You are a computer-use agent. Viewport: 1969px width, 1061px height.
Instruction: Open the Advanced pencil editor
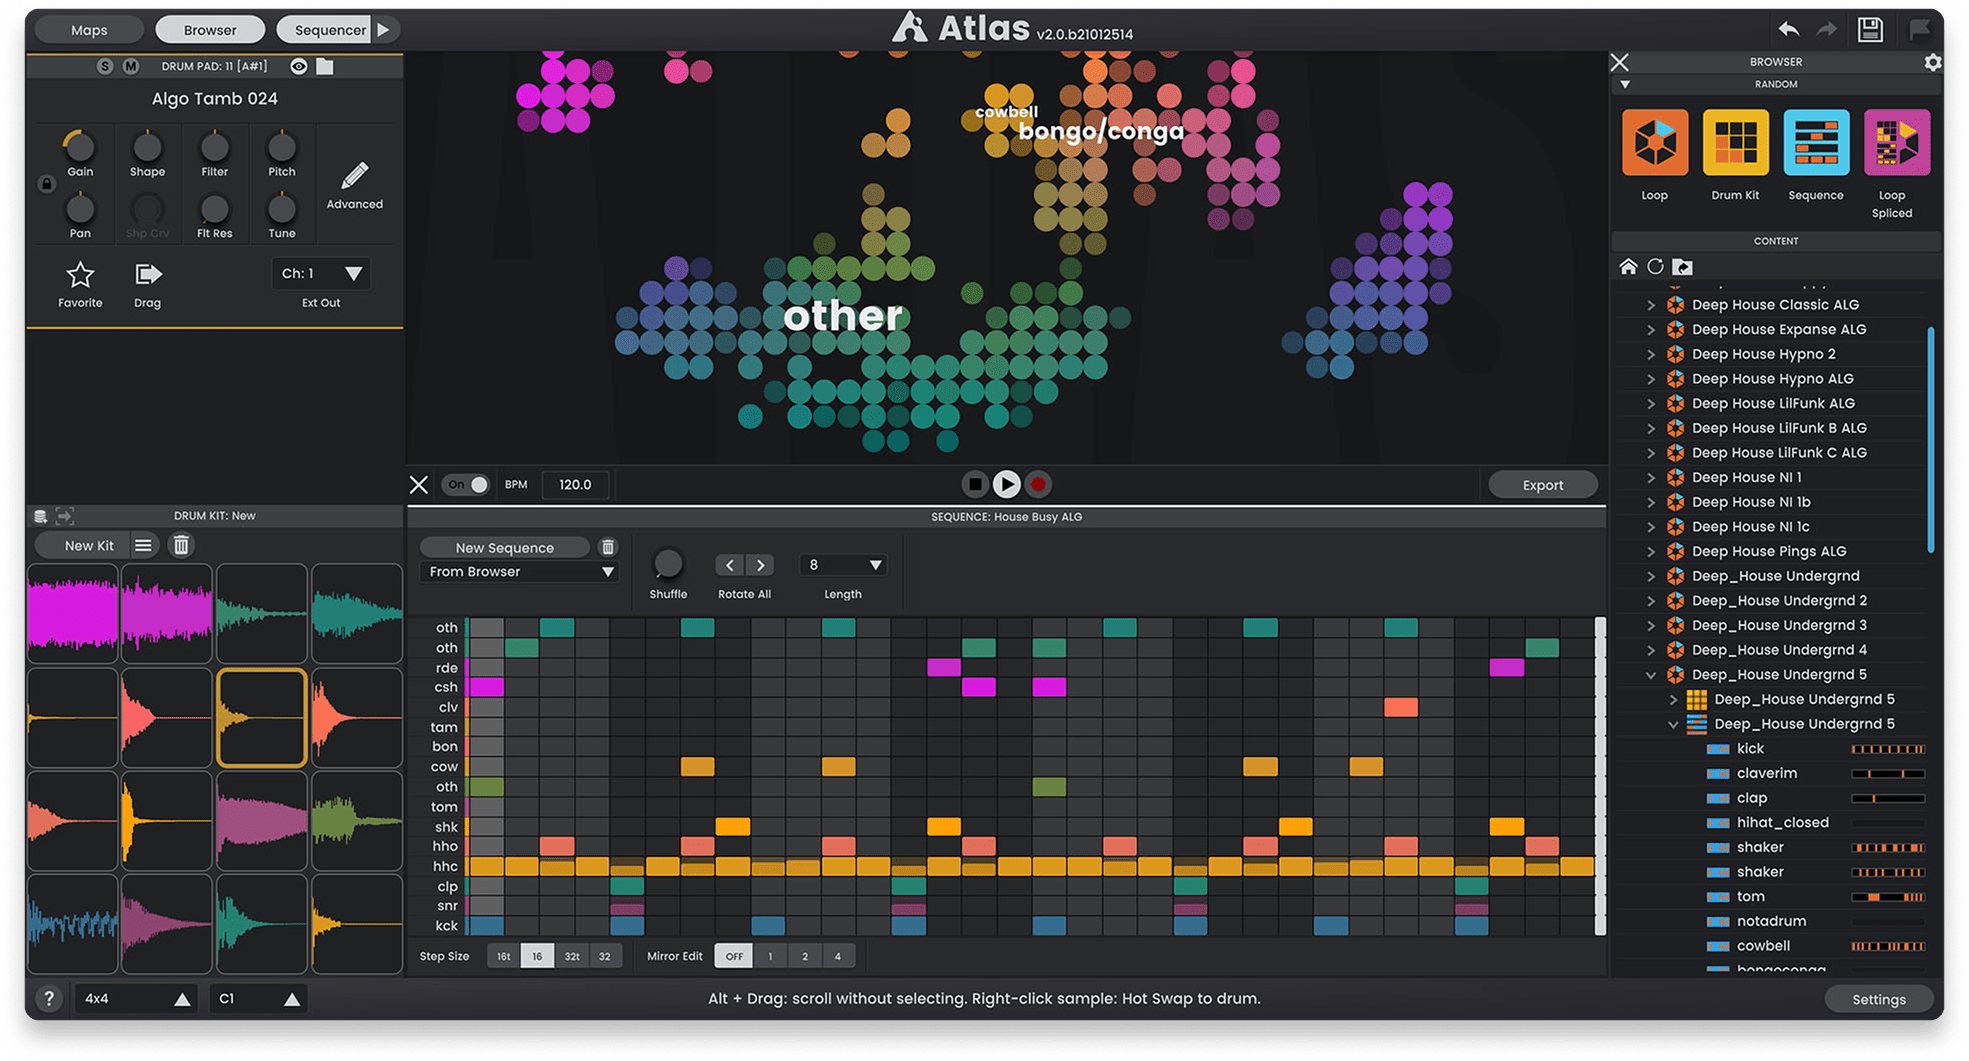354,176
